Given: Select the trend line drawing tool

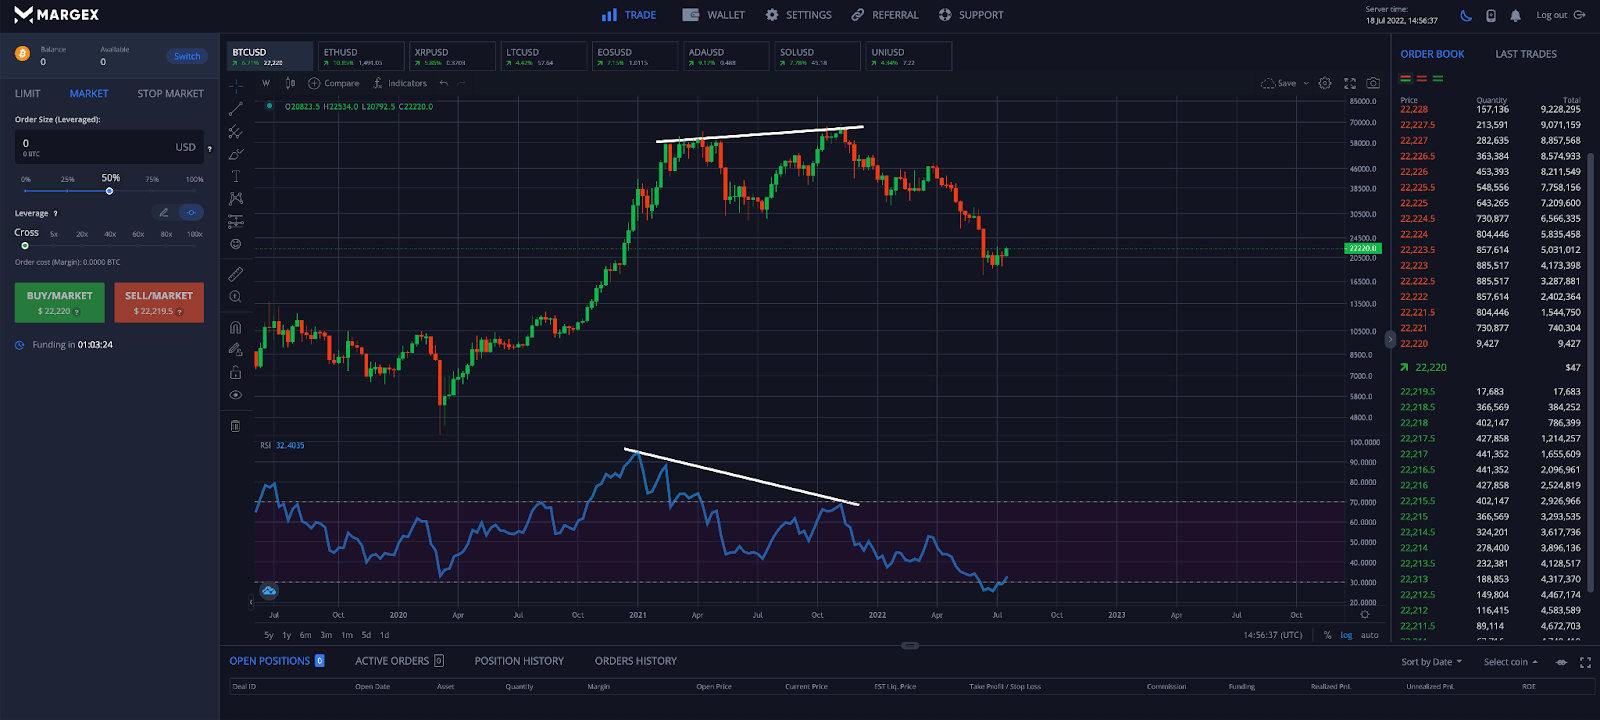Looking at the screenshot, I should [236, 109].
